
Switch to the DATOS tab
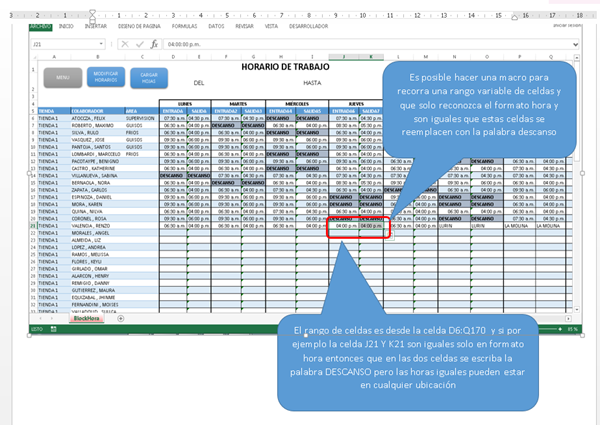tap(216, 26)
